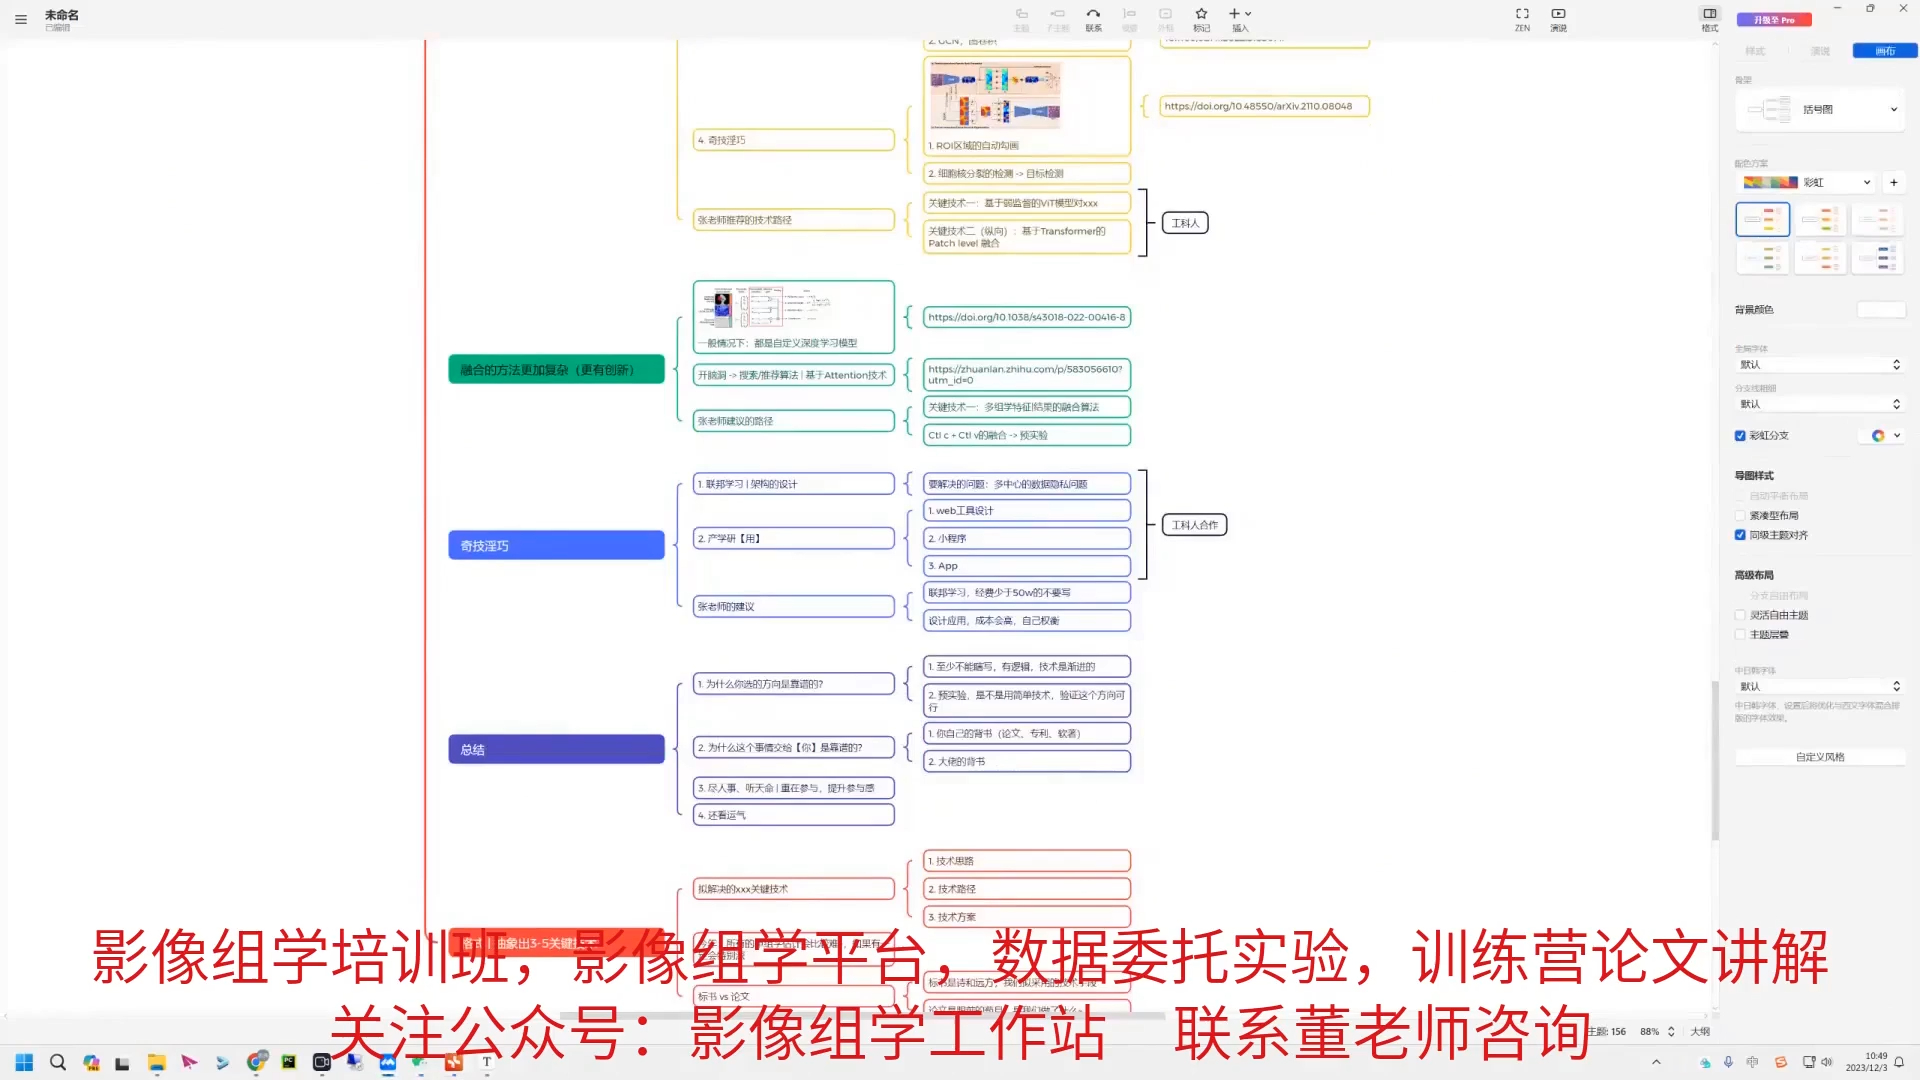Add a custom color scheme with plus button
Image resolution: width=1920 pixels, height=1080 pixels.
(1893, 182)
